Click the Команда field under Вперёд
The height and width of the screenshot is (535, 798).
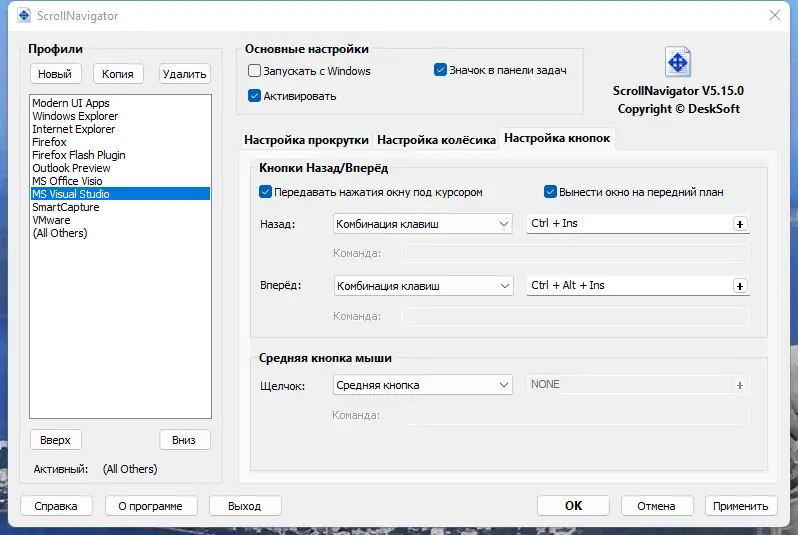click(576, 316)
